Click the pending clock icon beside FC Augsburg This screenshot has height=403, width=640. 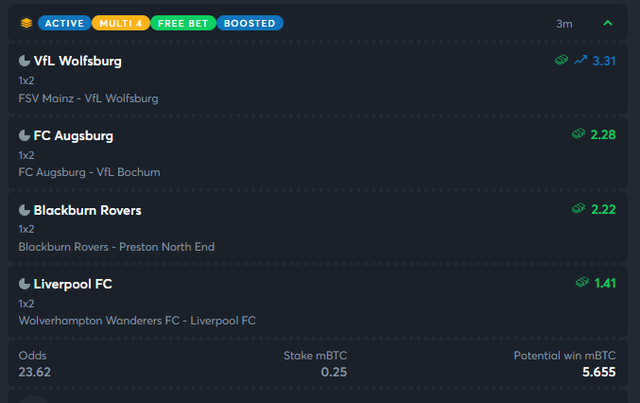point(24,136)
